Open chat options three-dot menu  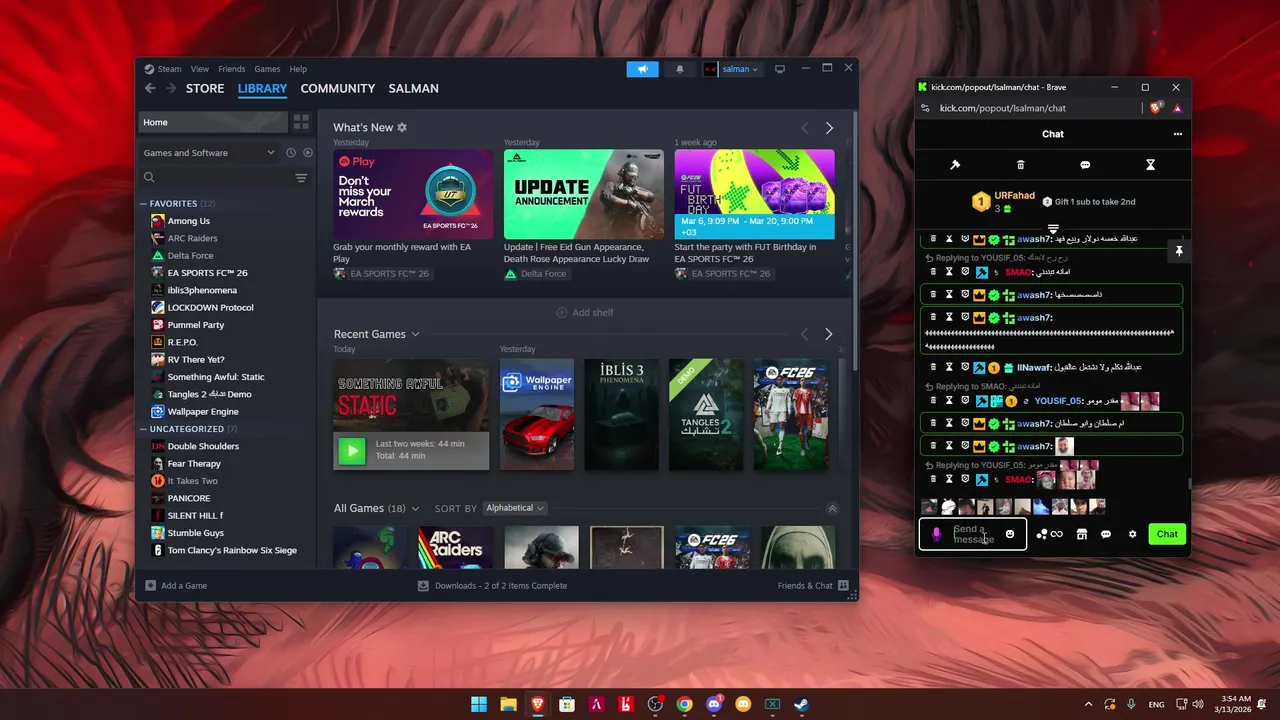[x=1178, y=134]
